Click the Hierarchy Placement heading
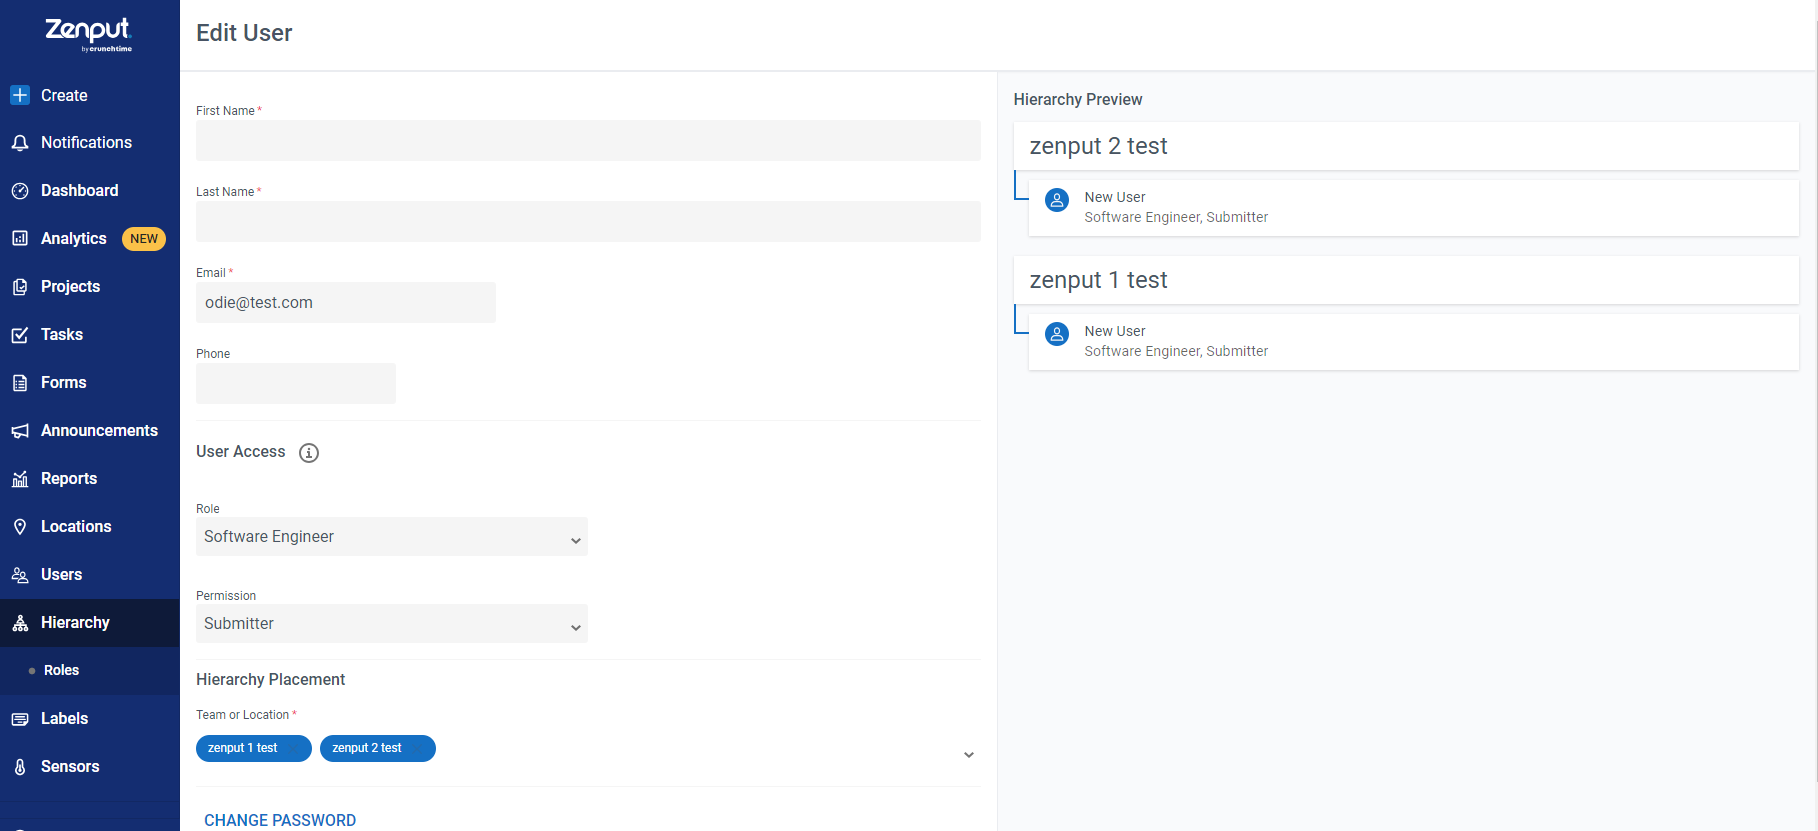 point(271,680)
